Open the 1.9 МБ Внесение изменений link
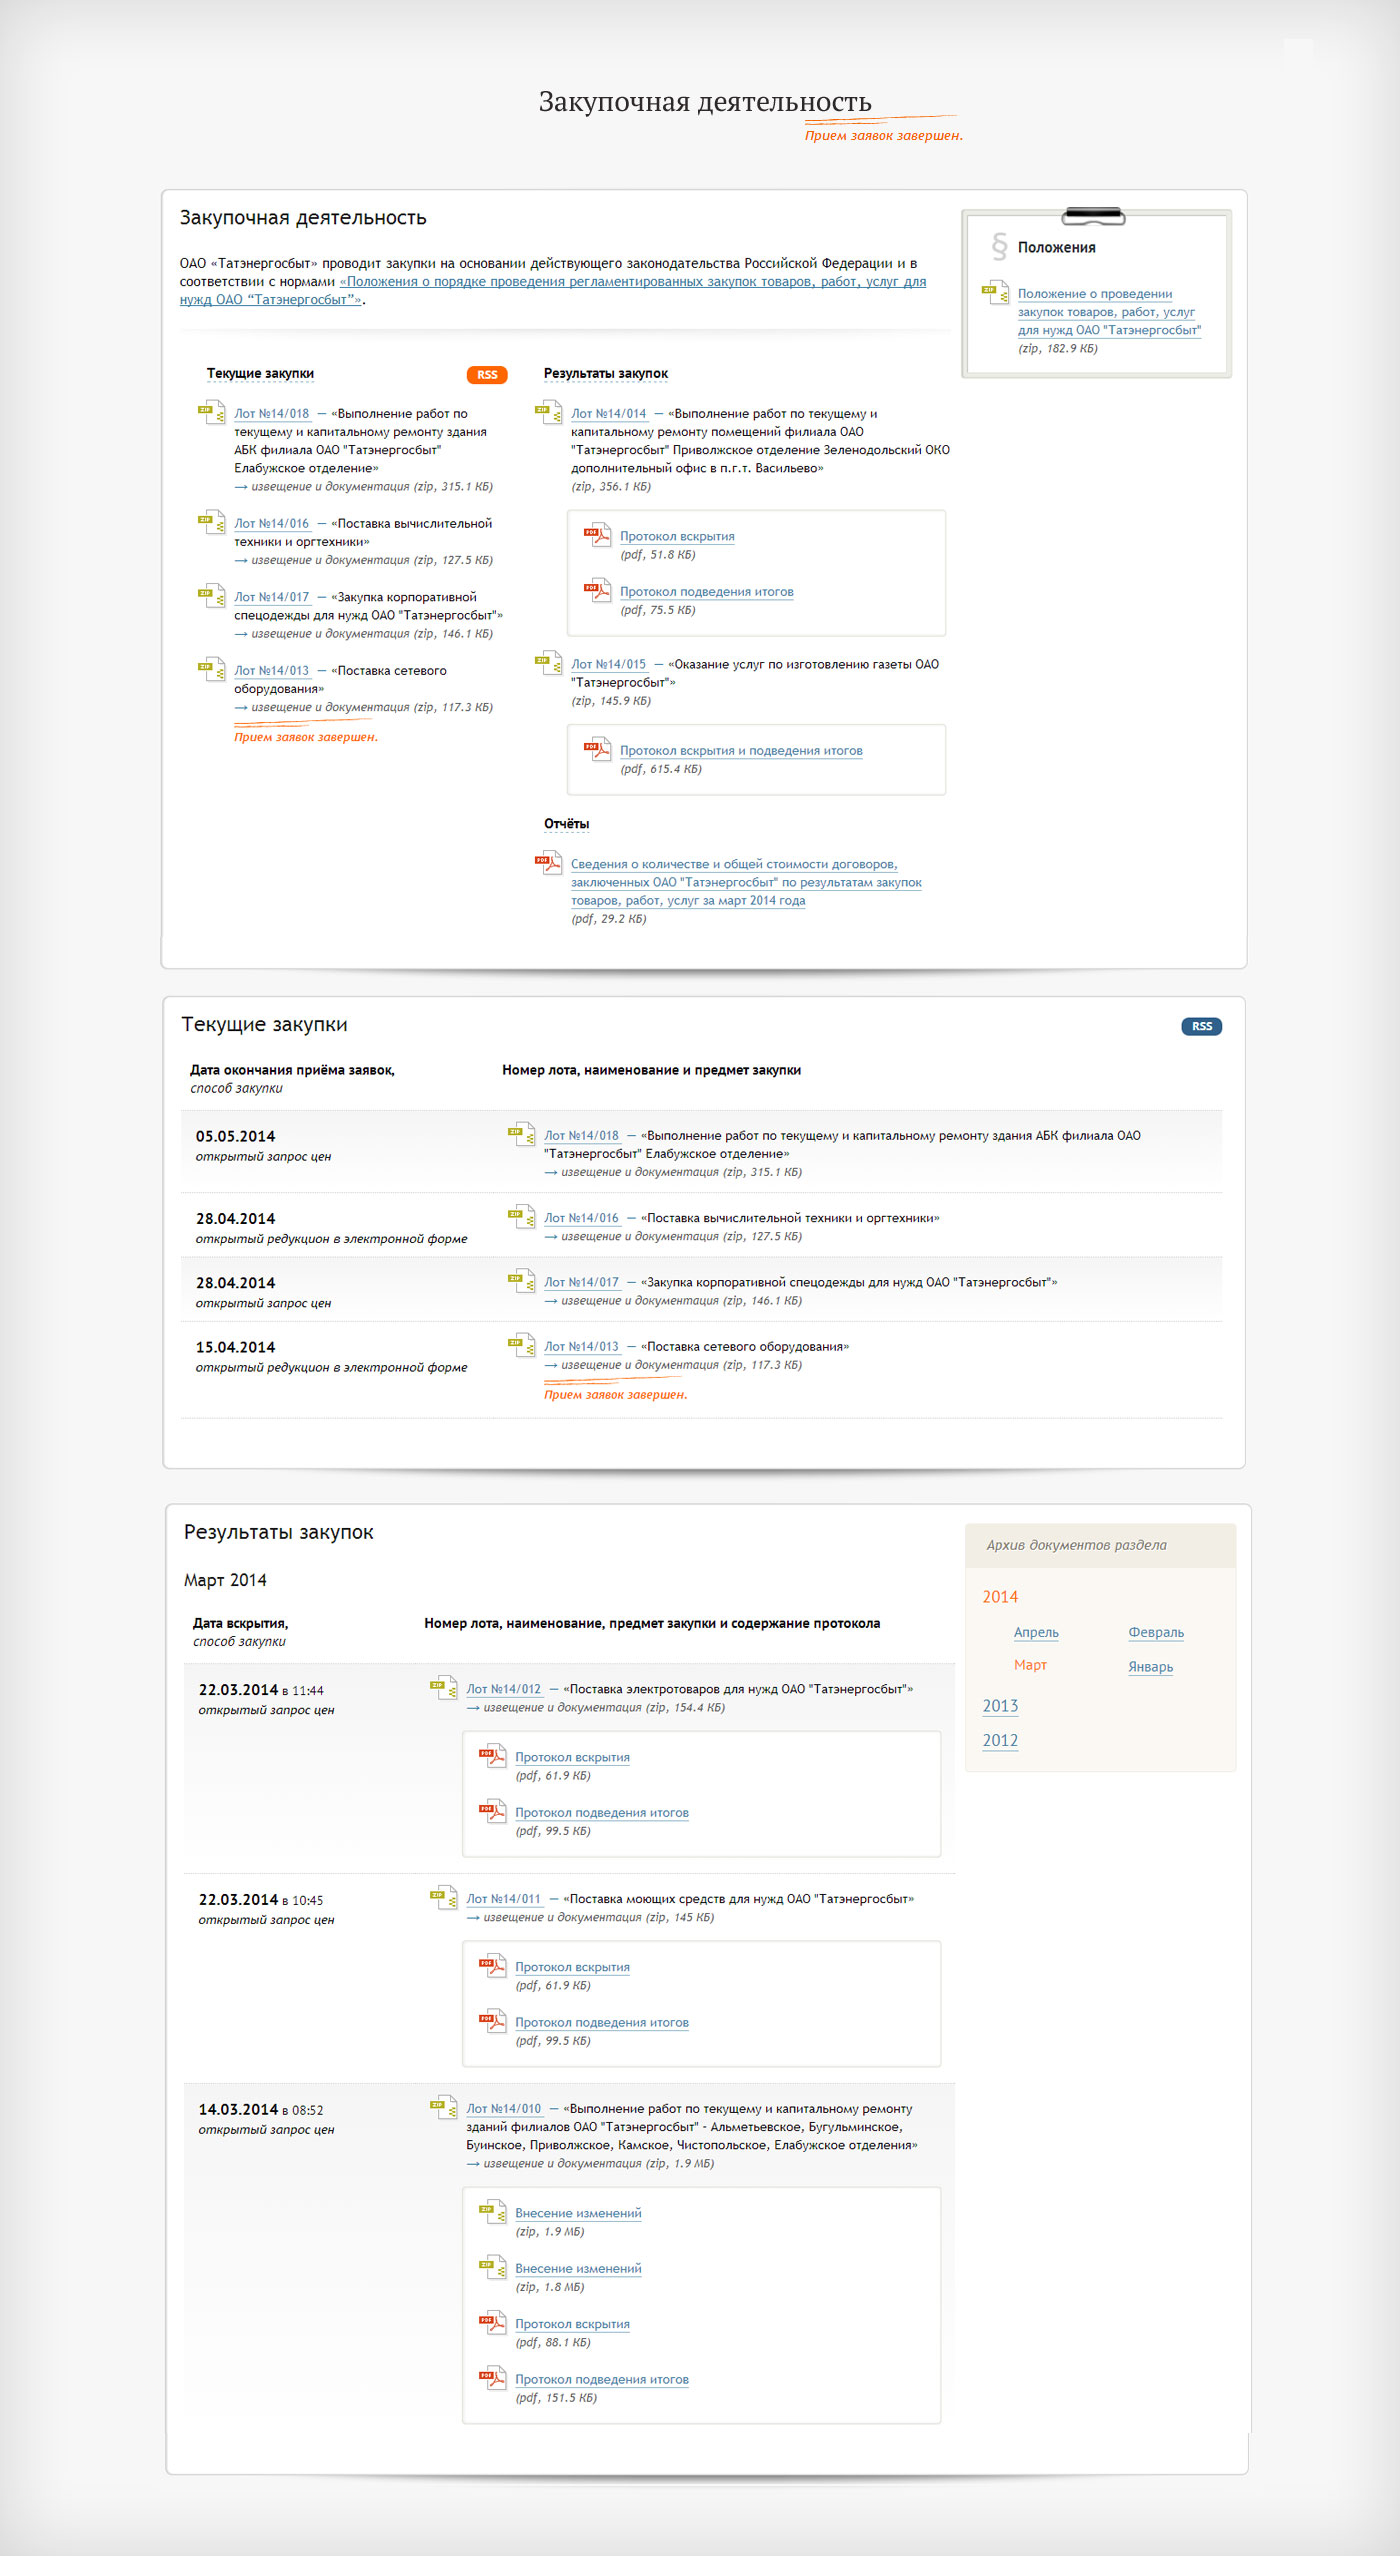1400x2556 pixels. click(x=578, y=2214)
